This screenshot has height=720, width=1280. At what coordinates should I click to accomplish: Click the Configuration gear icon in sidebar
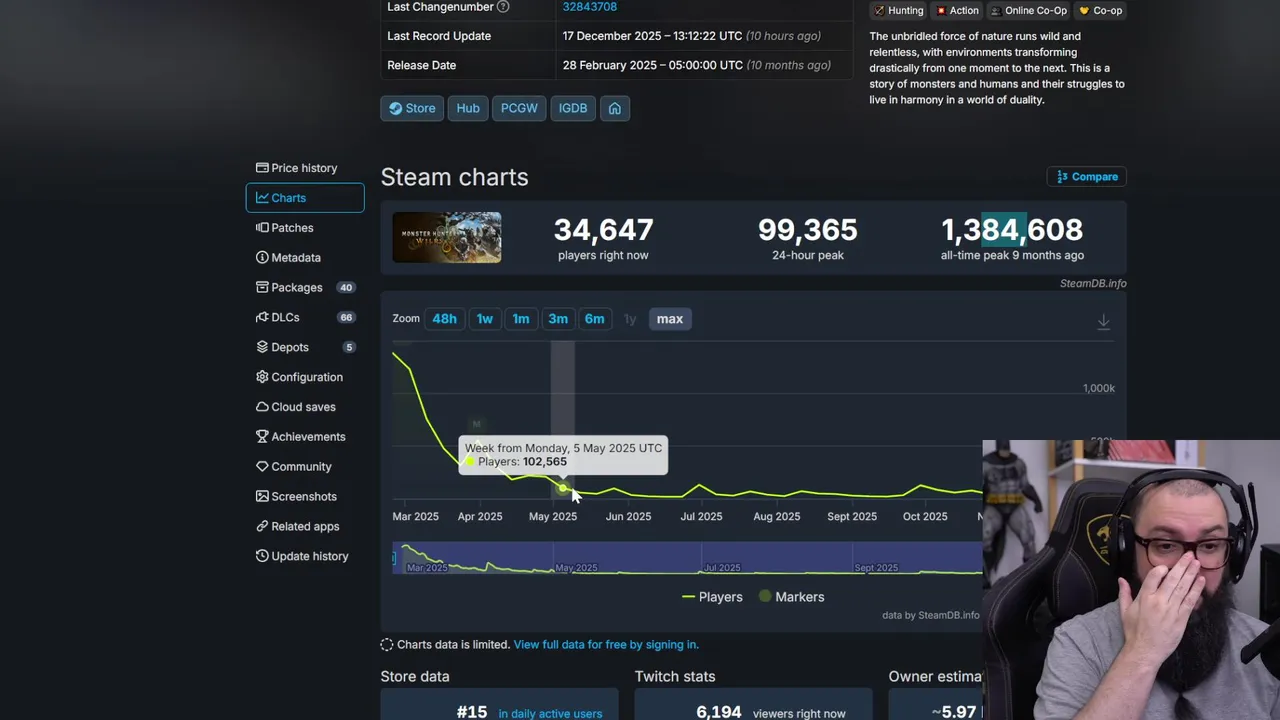262,377
